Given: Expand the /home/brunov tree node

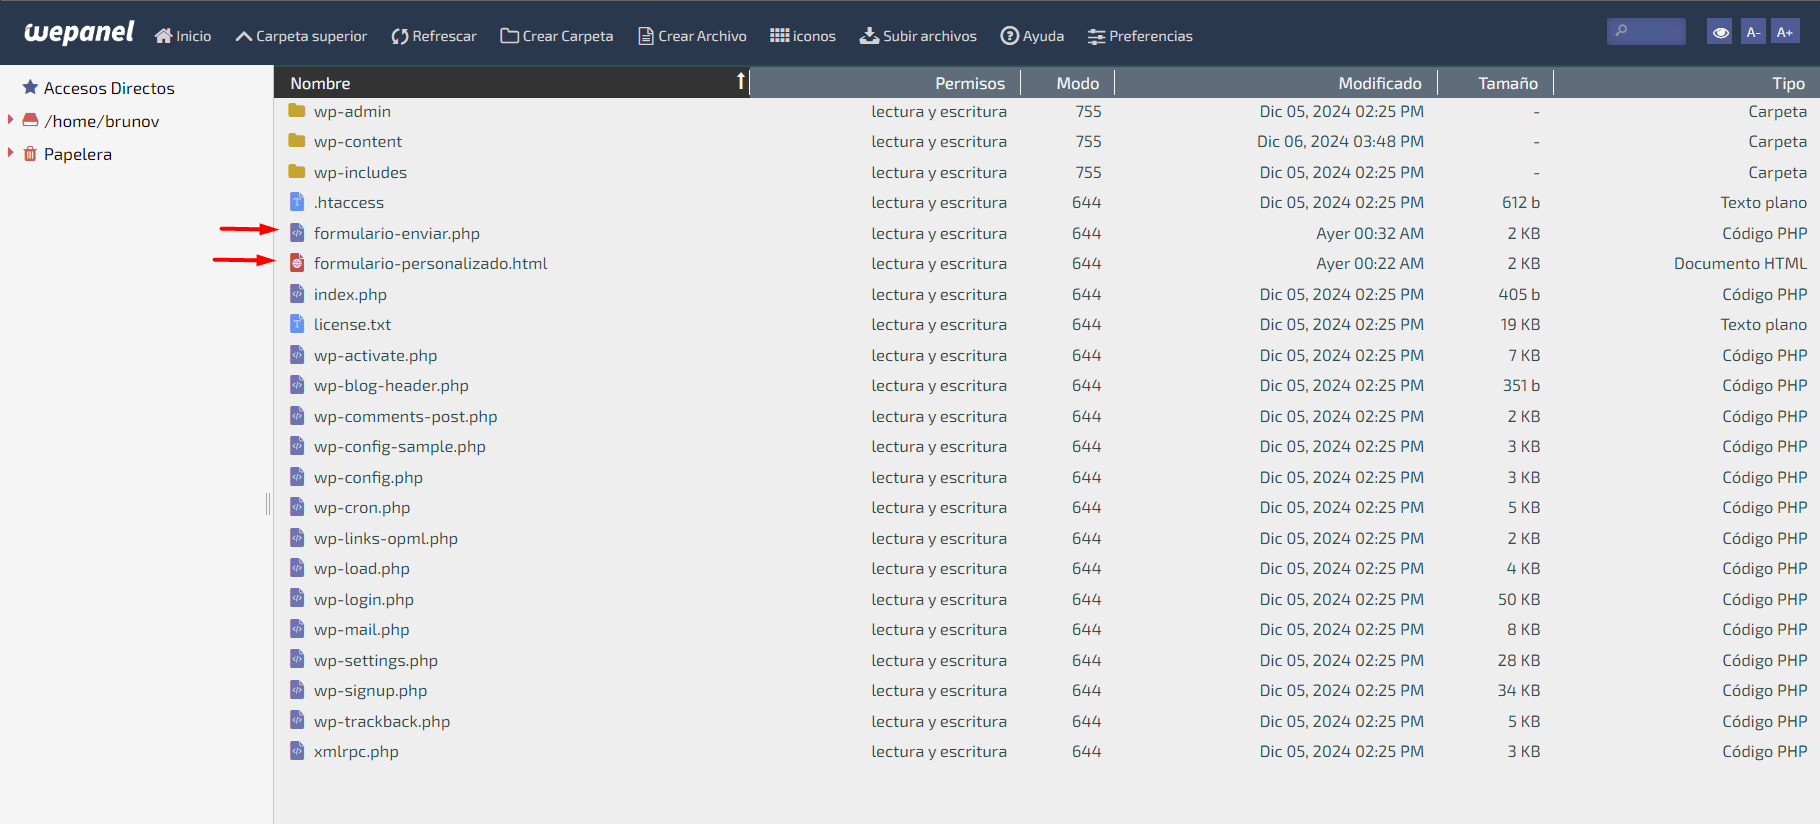Looking at the screenshot, I should click(x=11, y=120).
